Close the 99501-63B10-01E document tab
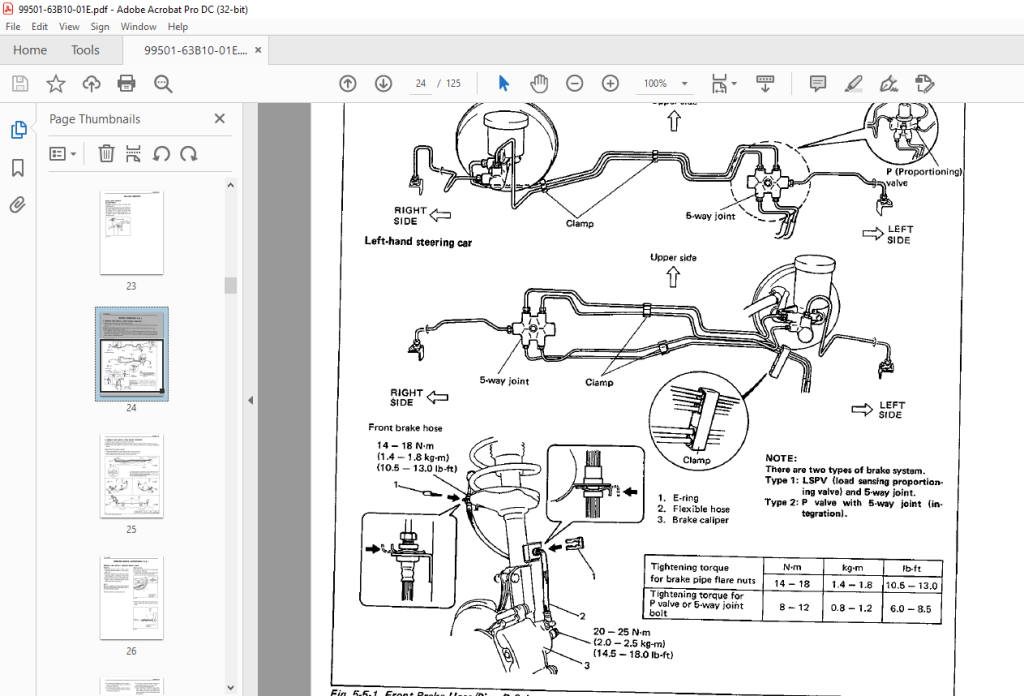The height and width of the screenshot is (696, 1024). point(258,50)
